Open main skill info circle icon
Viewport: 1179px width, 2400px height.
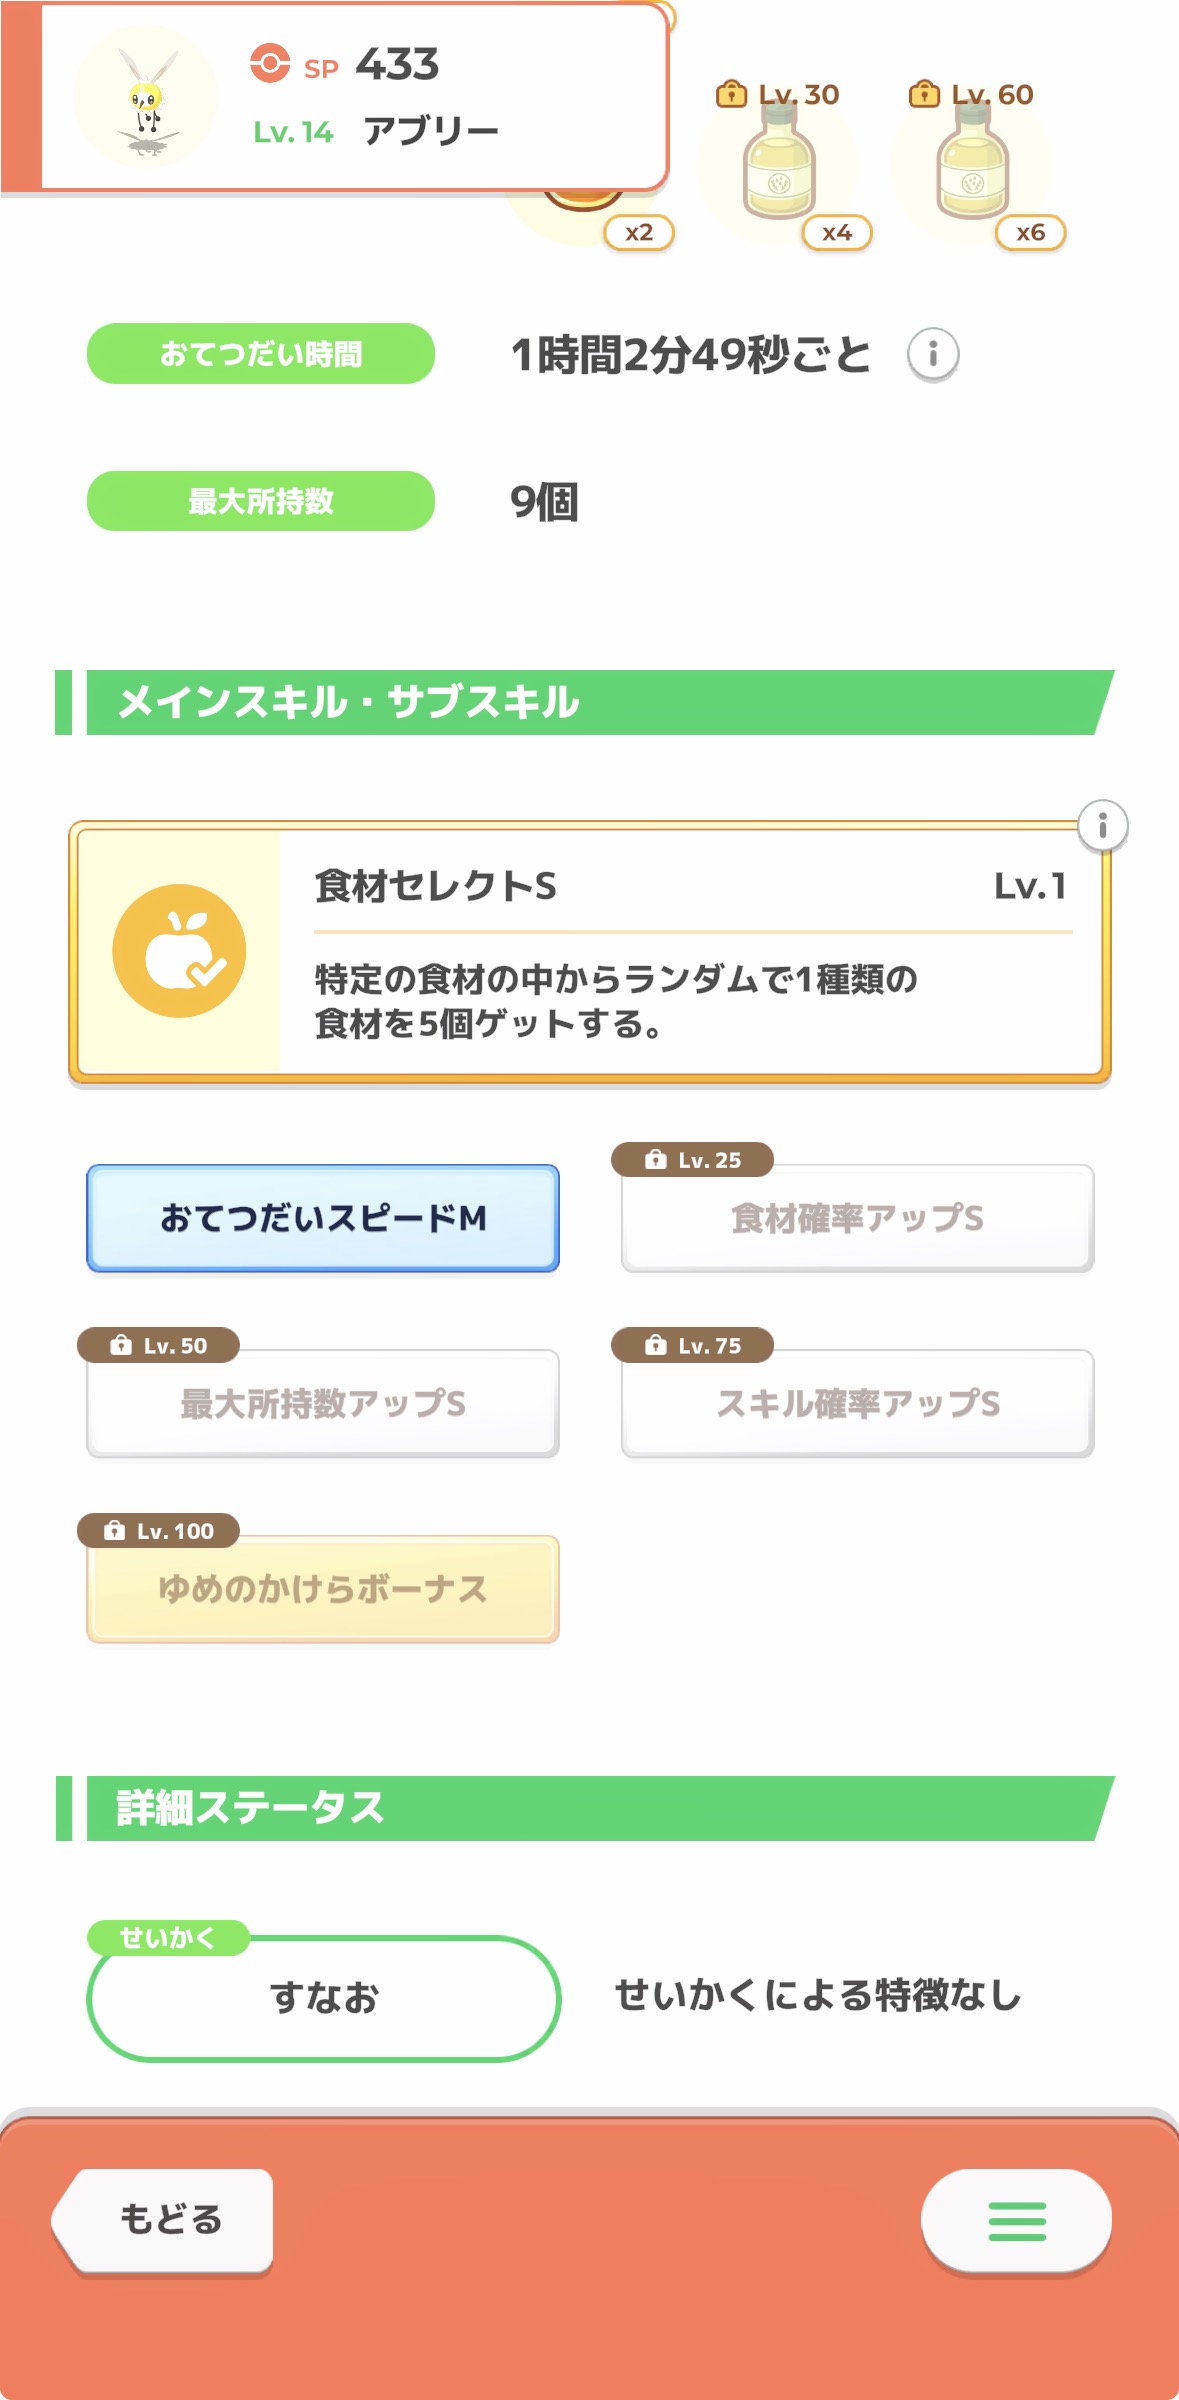coord(1102,826)
